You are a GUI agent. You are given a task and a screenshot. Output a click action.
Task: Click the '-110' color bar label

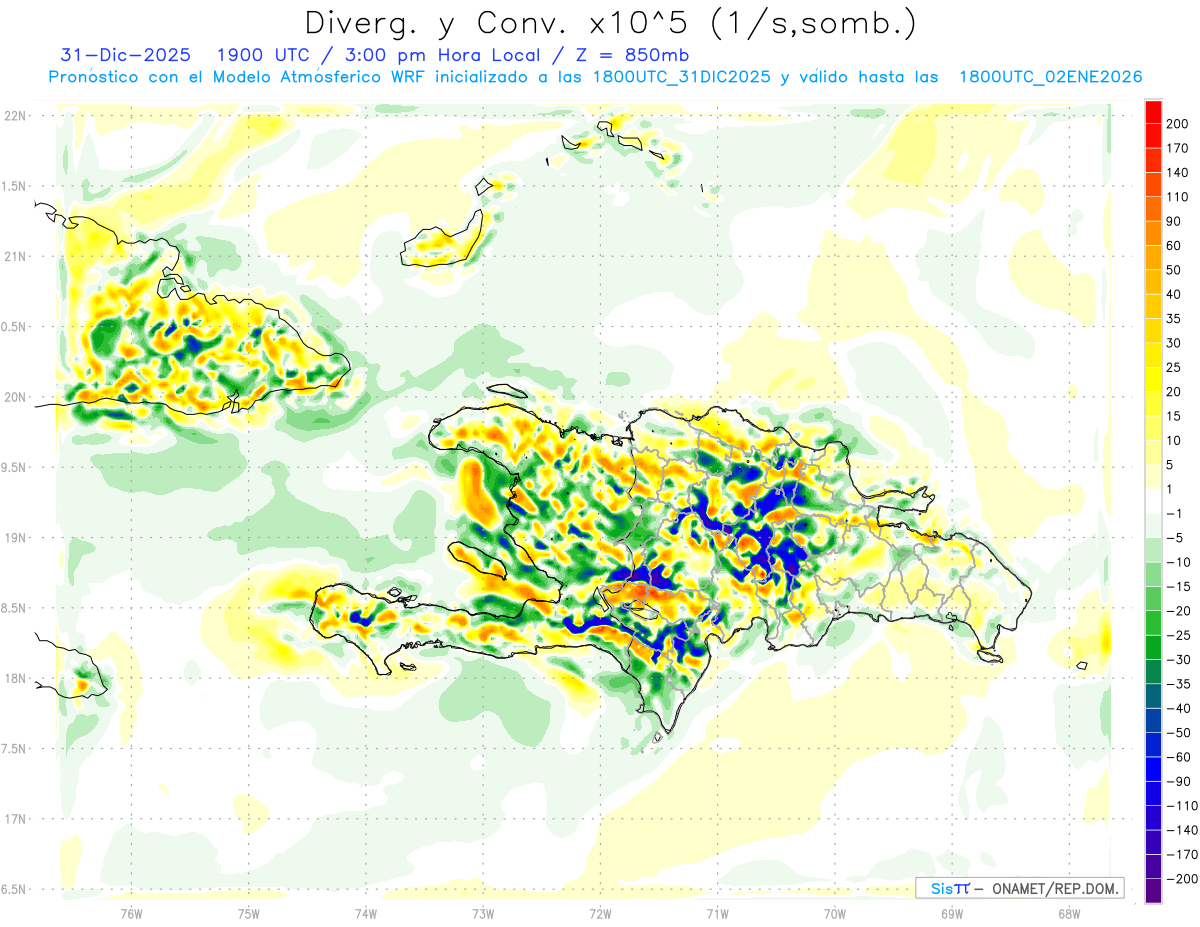click(x=1185, y=805)
